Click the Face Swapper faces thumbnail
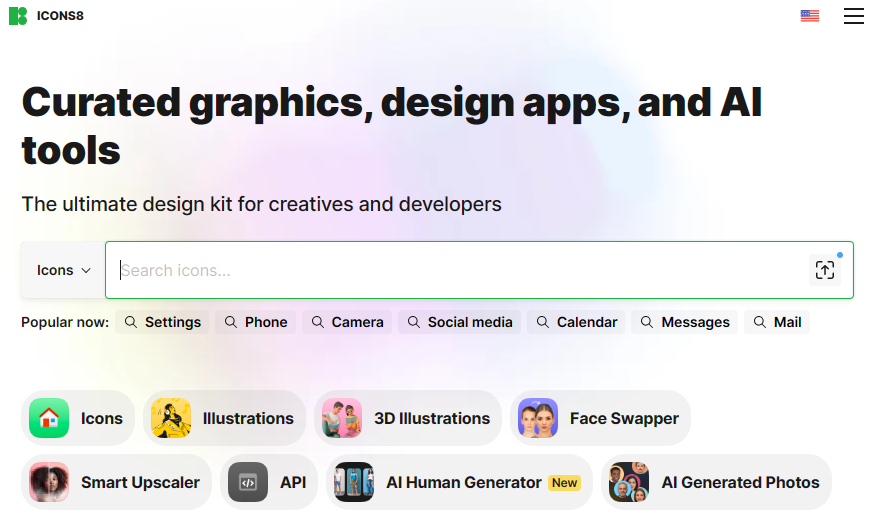This screenshot has width=877, height=517. coord(538,418)
